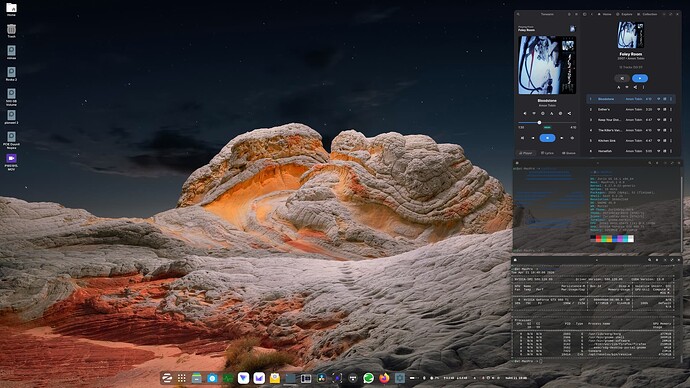Open Settings gear in the taskbar
The width and height of the screenshot is (690, 388).
pos(400,378)
